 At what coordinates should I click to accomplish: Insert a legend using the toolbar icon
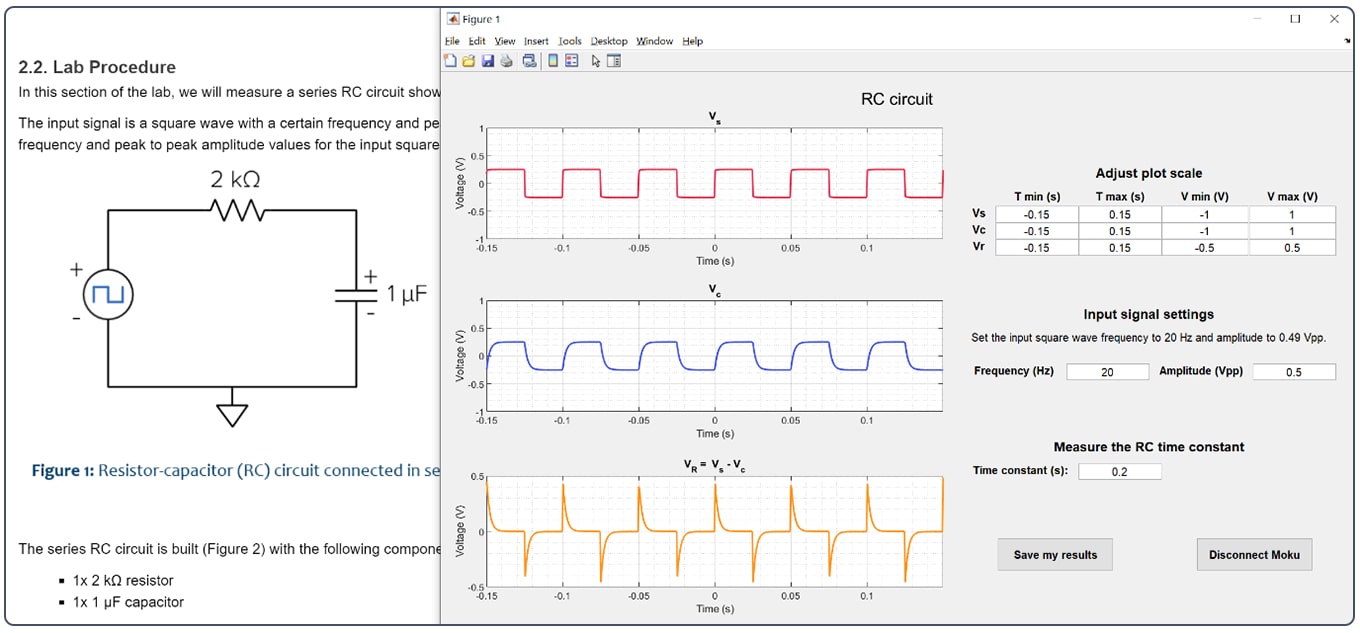(571, 61)
